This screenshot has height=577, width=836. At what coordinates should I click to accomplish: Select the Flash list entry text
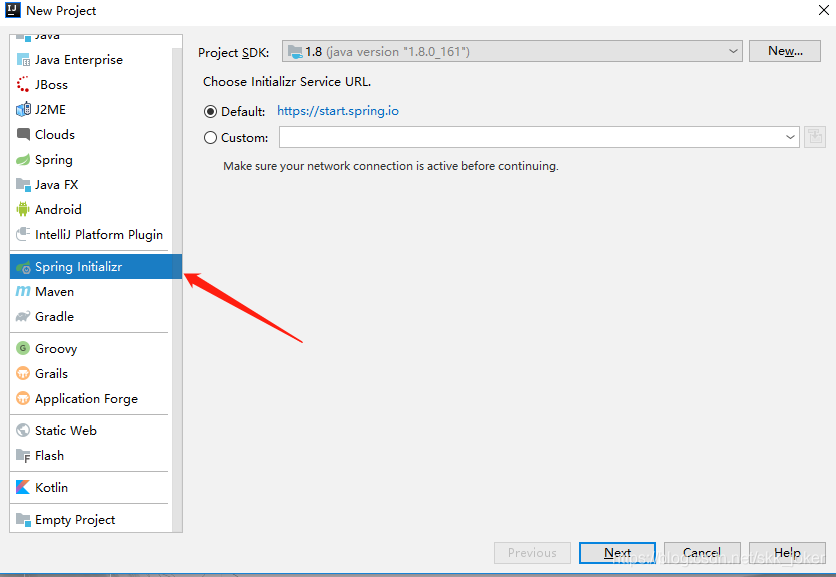pyautogui.click(x=50, y=455)
